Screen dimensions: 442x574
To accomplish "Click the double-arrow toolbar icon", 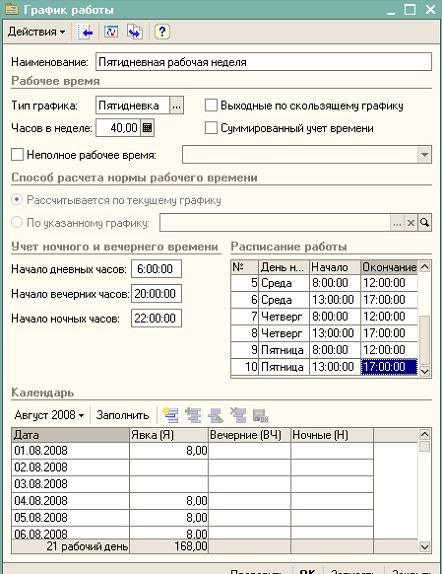I will pyautogui.click(x=135, y=32).
